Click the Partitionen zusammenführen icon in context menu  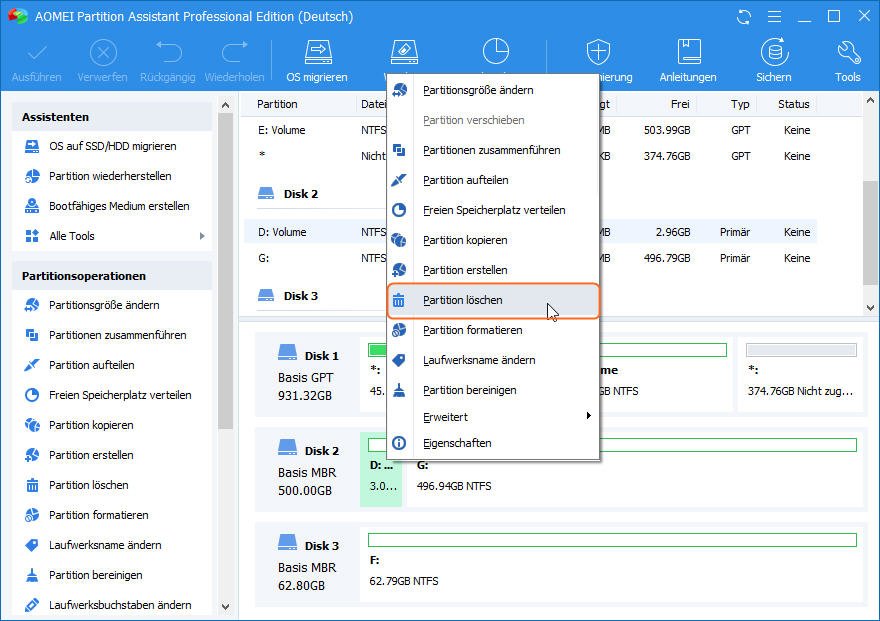click(398, 150)
